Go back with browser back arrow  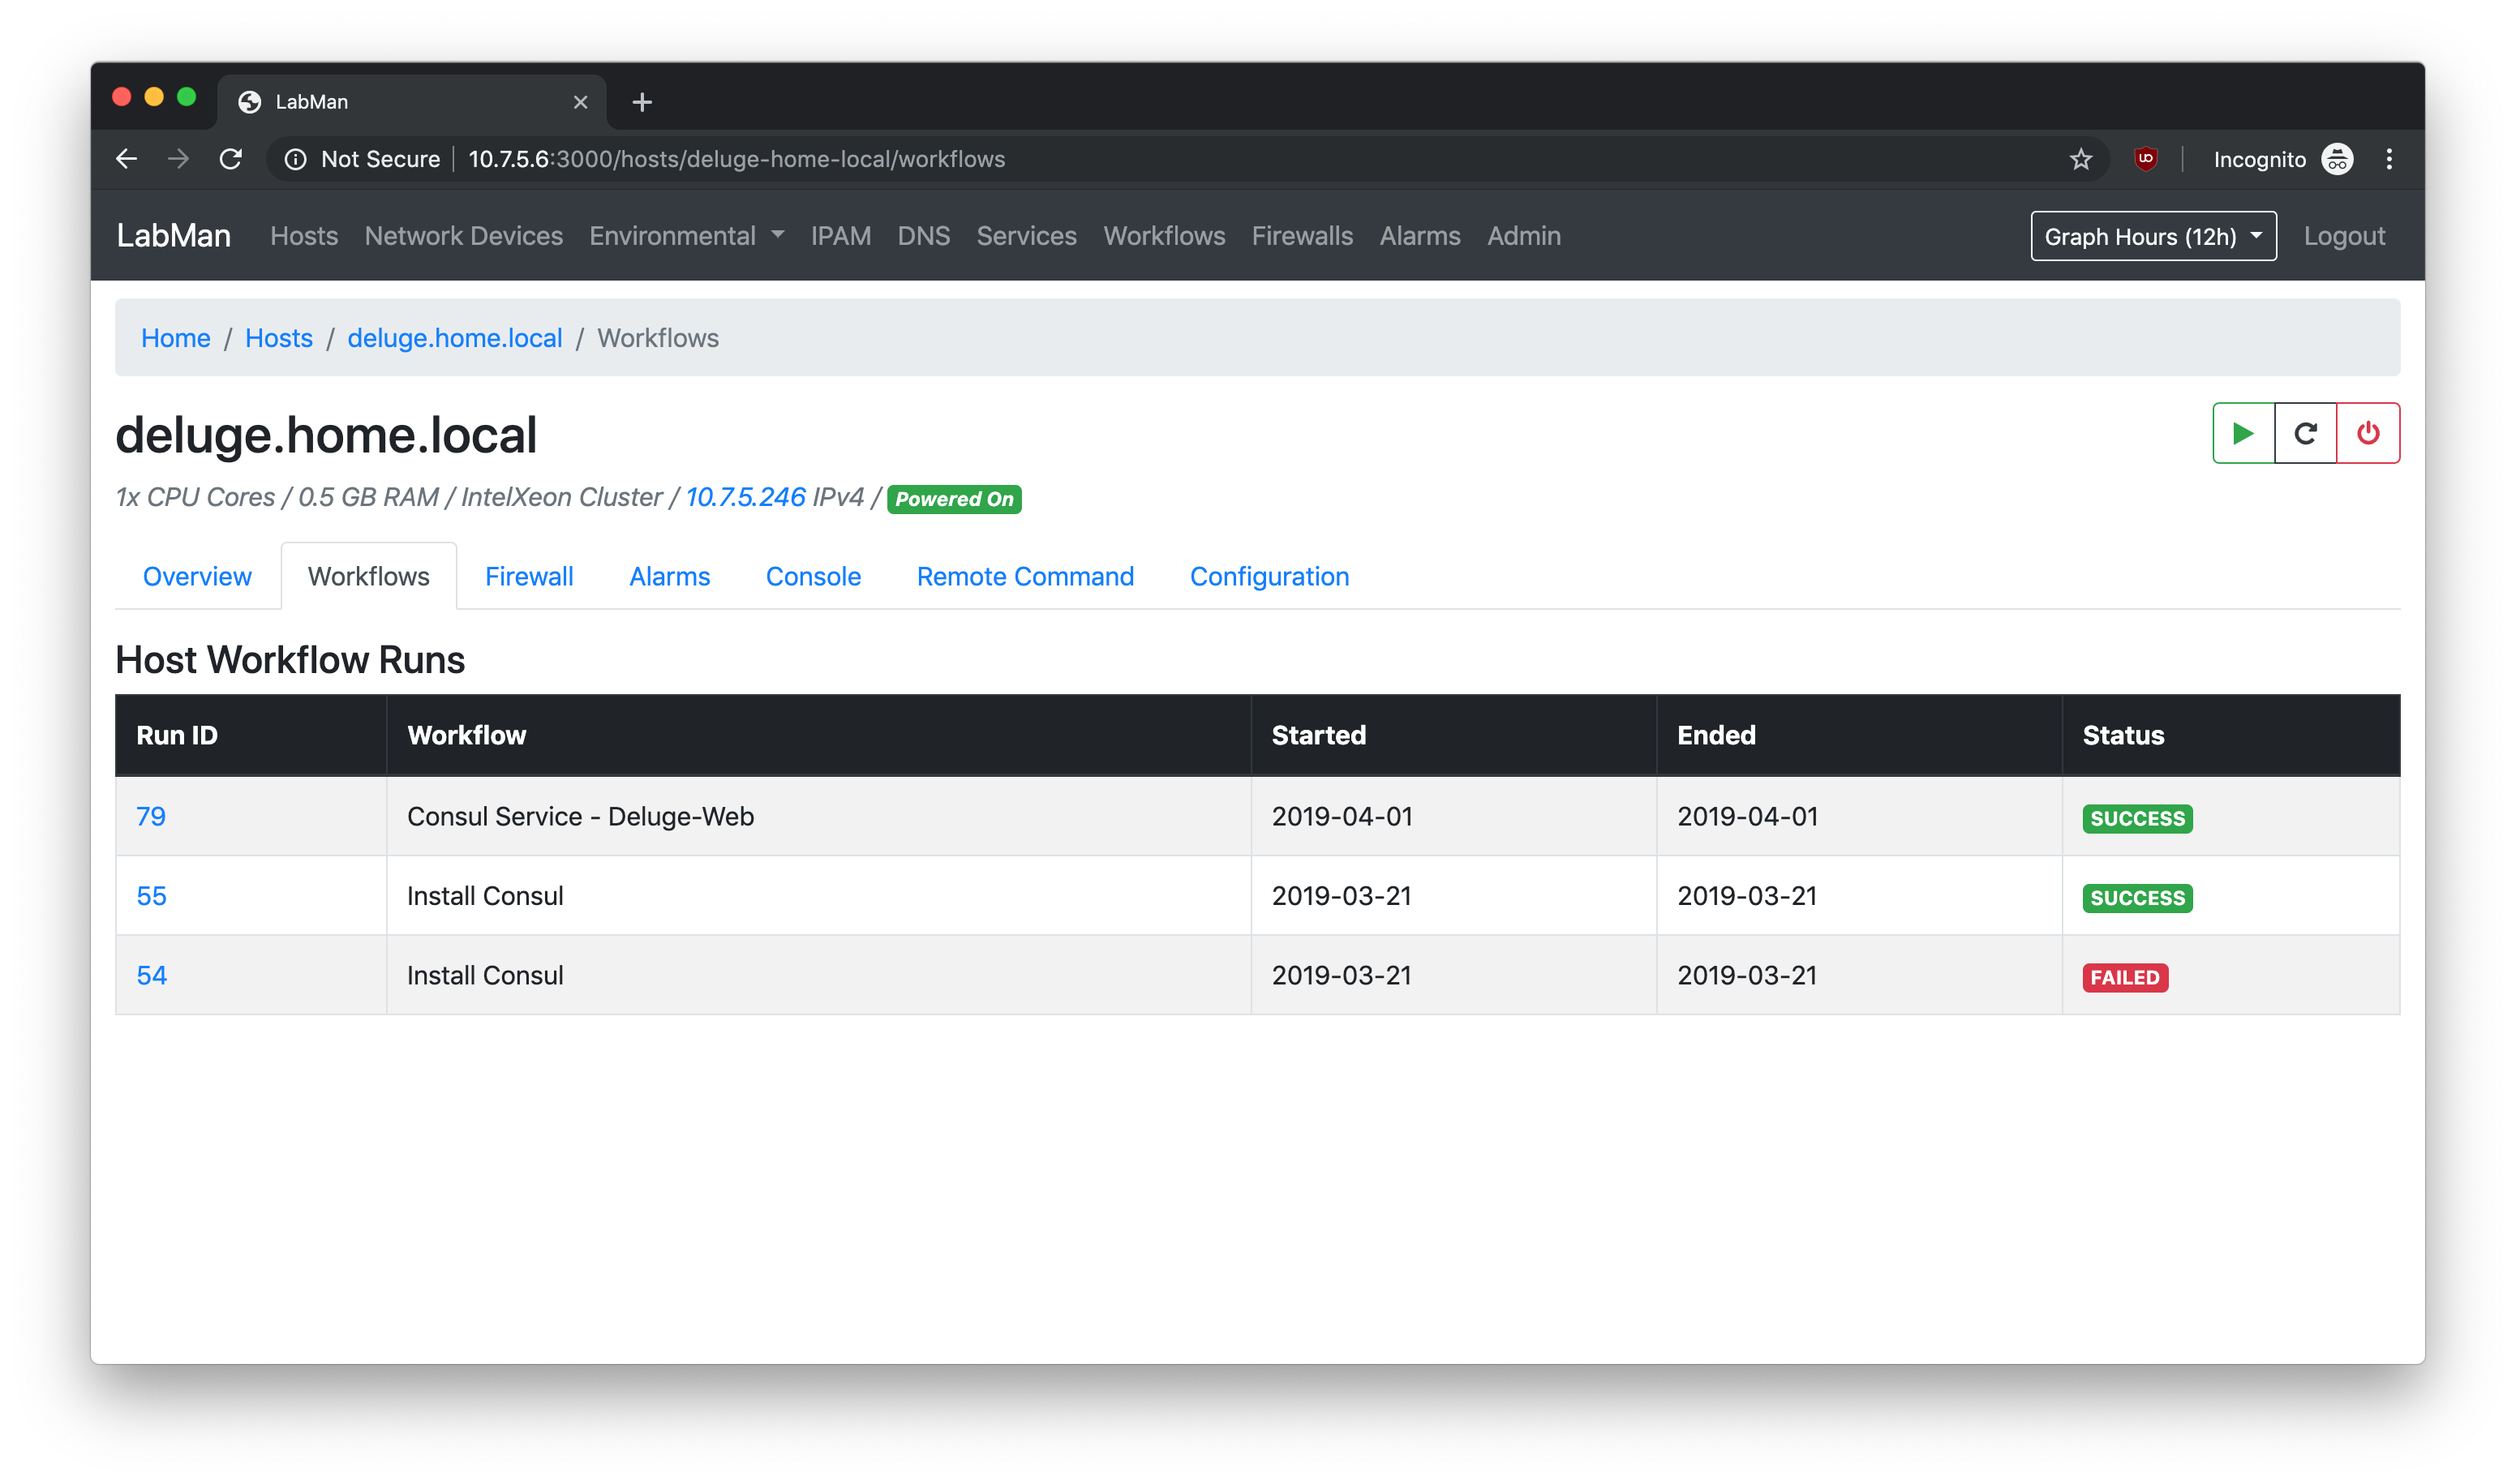coord(126,159)
